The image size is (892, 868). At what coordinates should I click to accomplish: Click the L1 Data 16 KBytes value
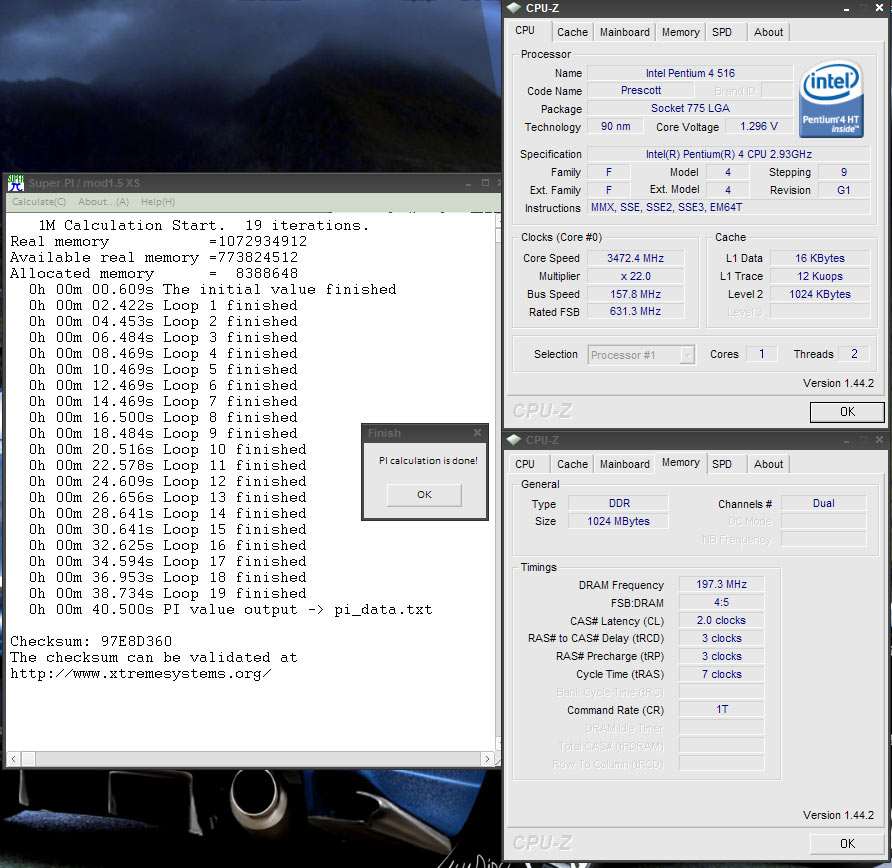[820, 258]
